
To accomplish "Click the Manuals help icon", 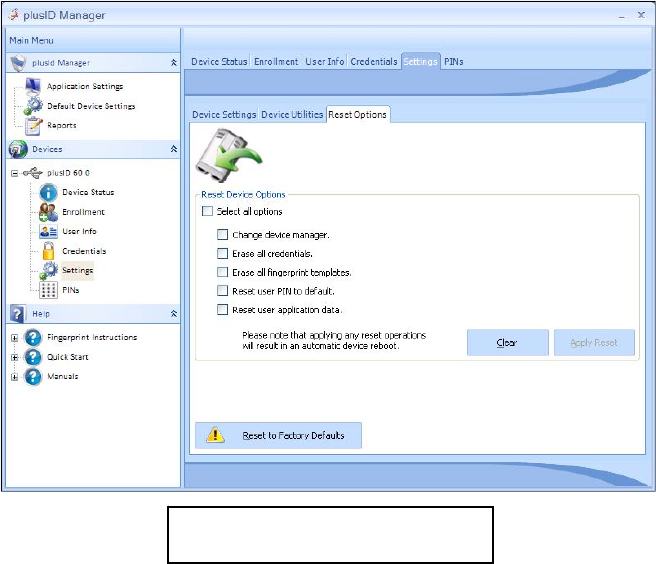I will pos(33,377).
